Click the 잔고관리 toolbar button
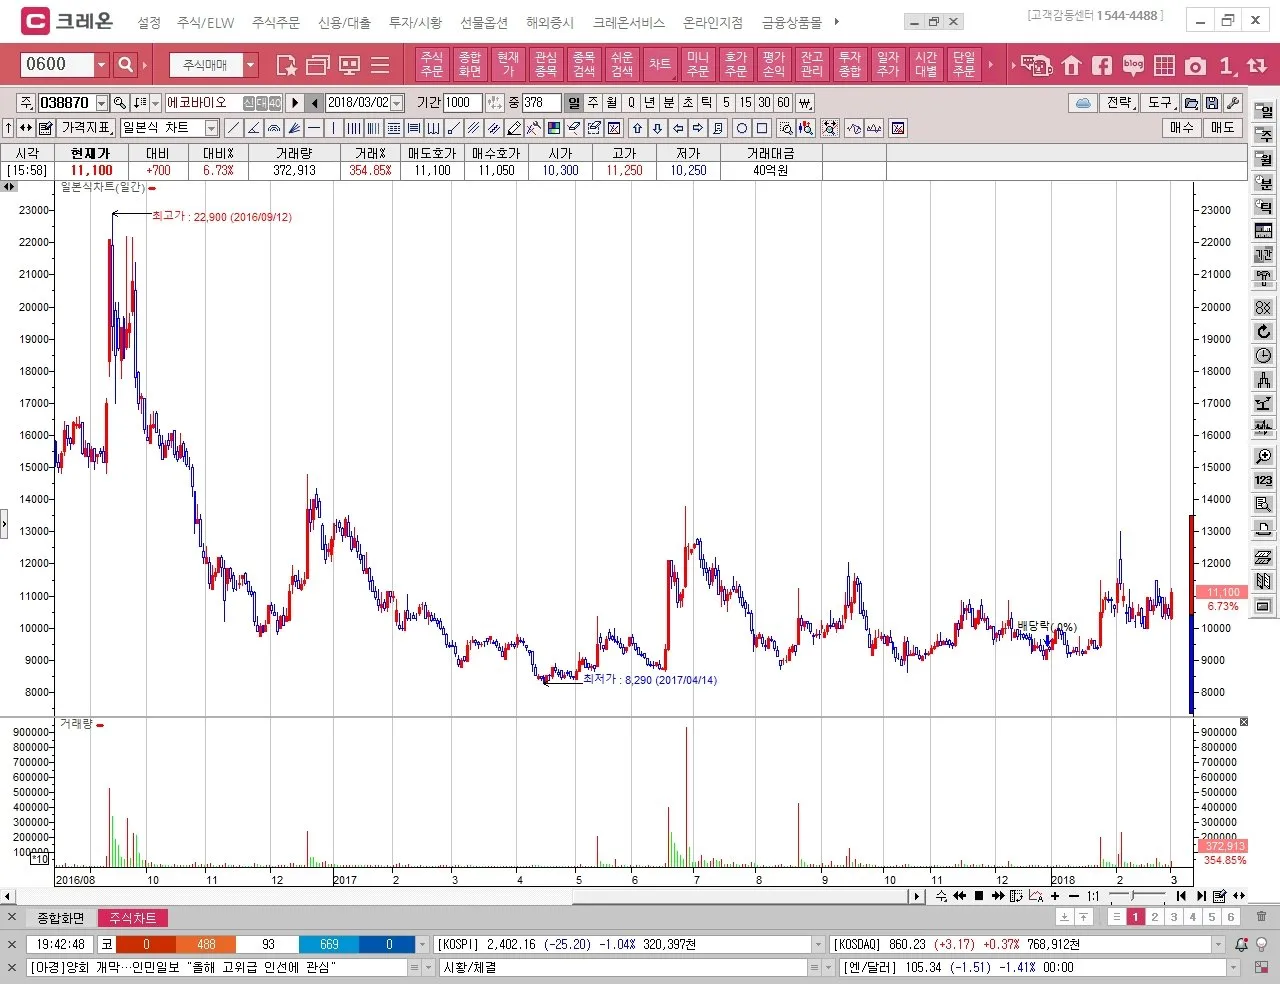Screen dimensions: 1280x984 [812, 65]
